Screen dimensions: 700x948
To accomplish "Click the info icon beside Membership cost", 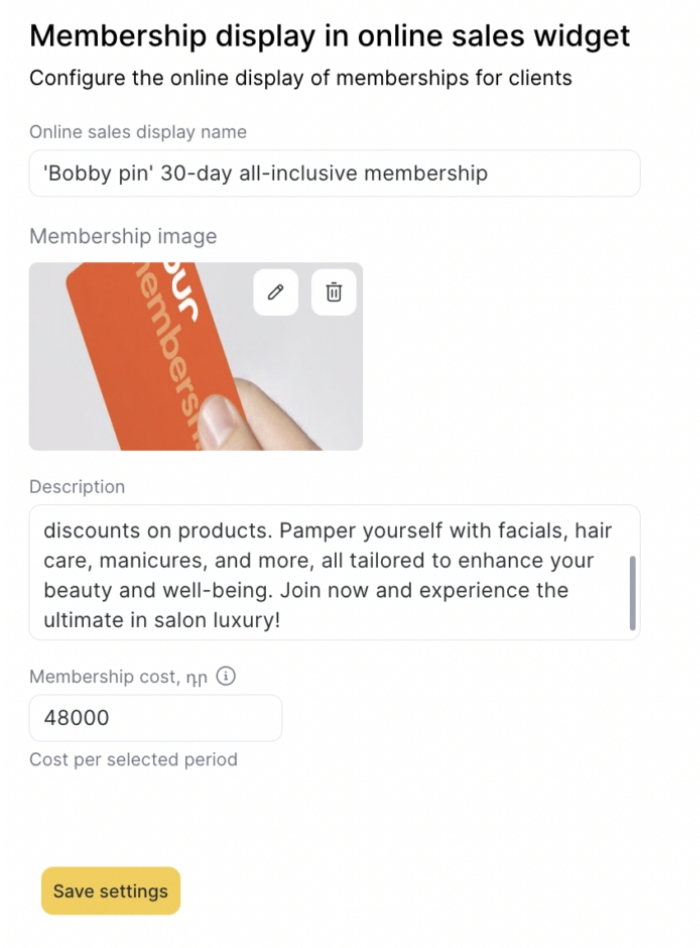I will 227,677.
